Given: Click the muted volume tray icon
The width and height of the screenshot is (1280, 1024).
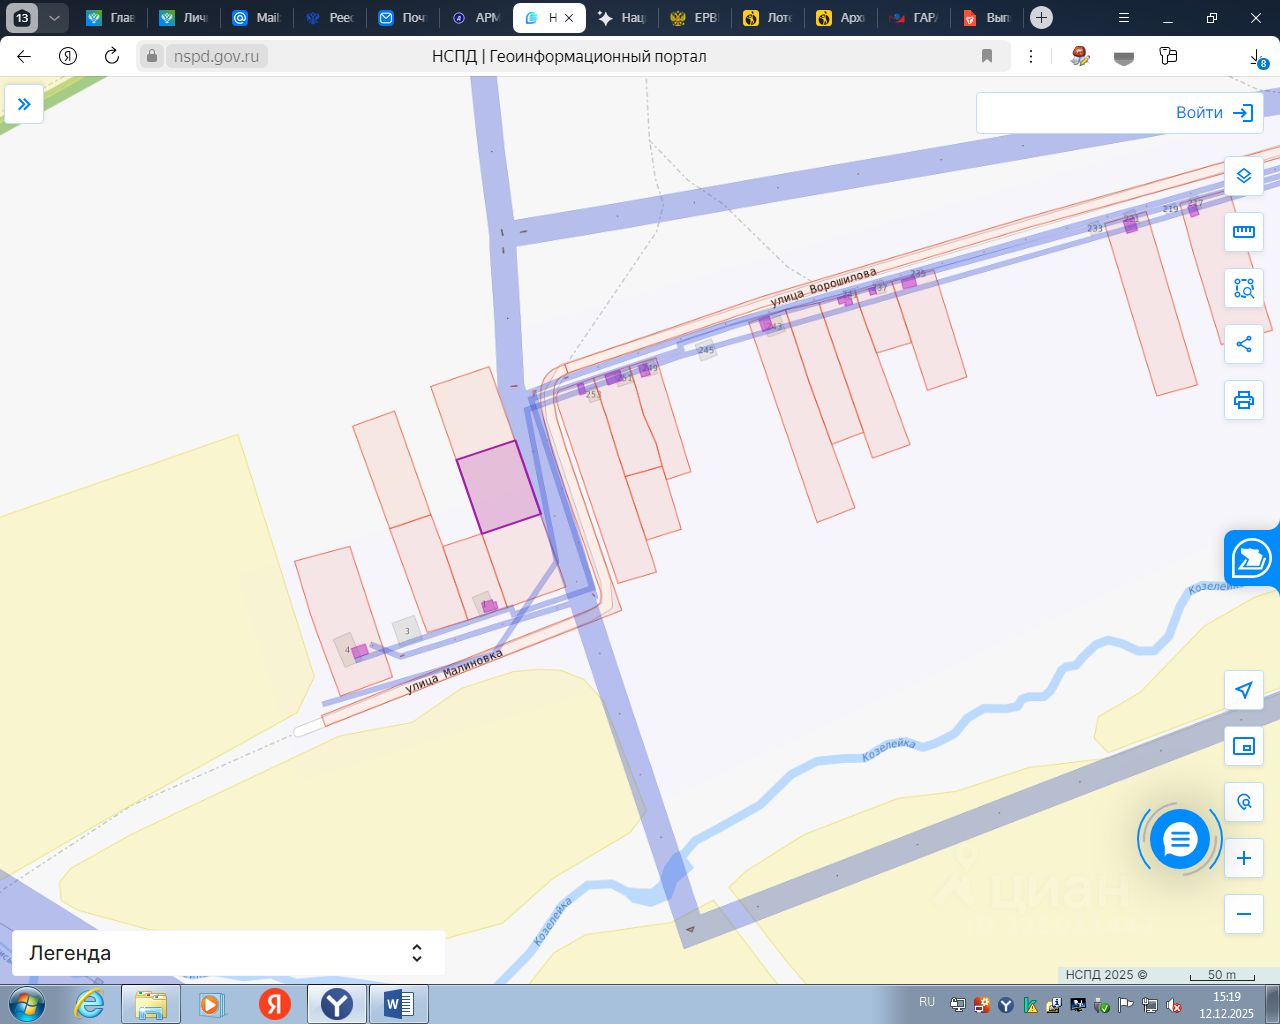Looking at the screenshot, I should coord(1174,1005).
